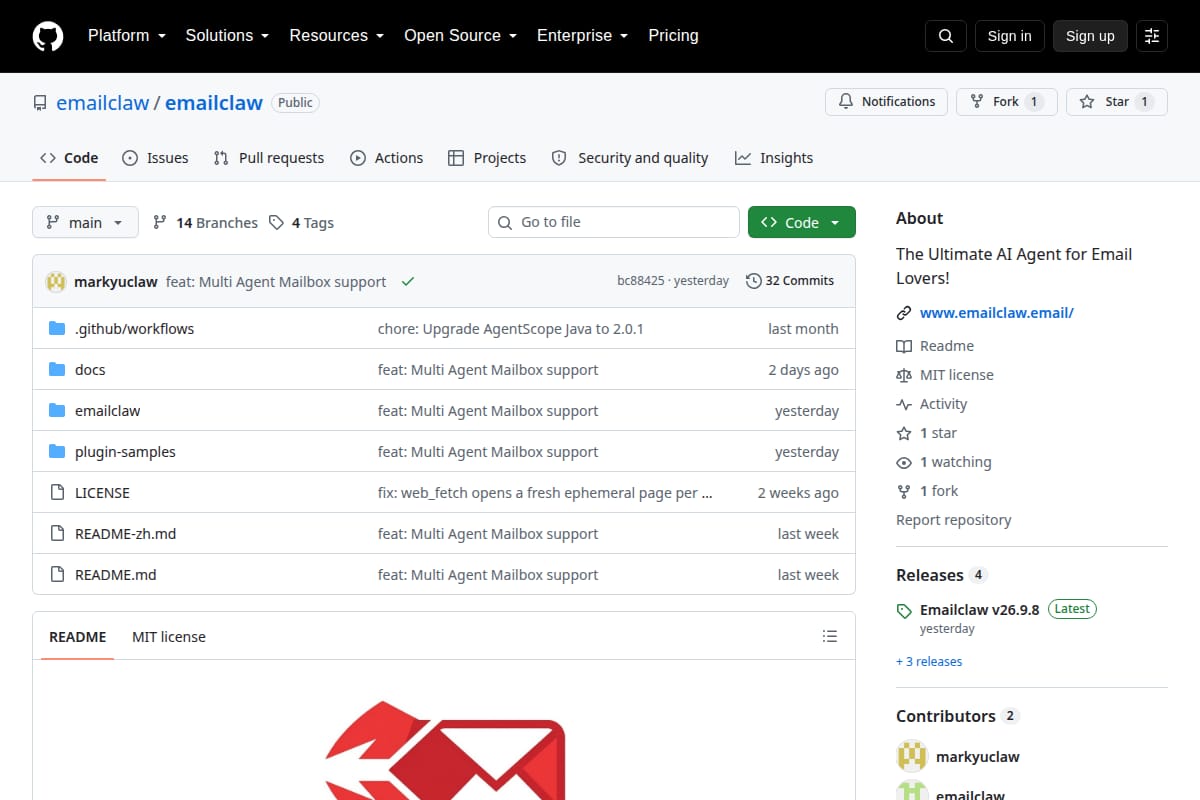
Task: Open the search magnifier button
Action: [946, 36]
